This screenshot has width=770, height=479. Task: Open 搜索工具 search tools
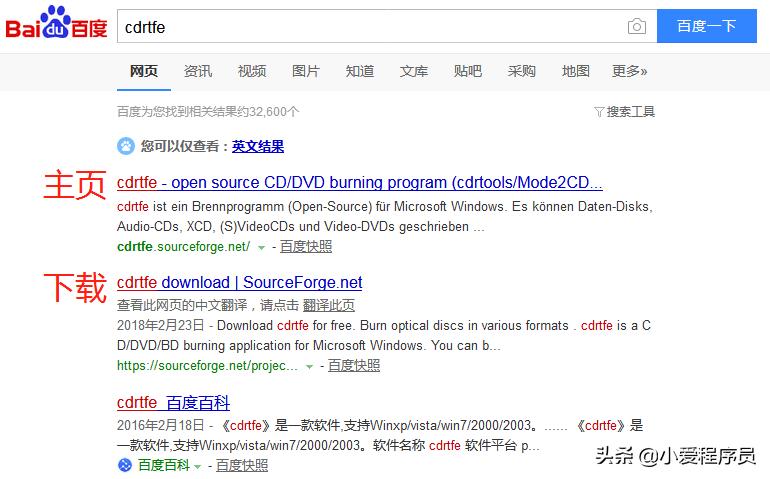coord(631,112)
